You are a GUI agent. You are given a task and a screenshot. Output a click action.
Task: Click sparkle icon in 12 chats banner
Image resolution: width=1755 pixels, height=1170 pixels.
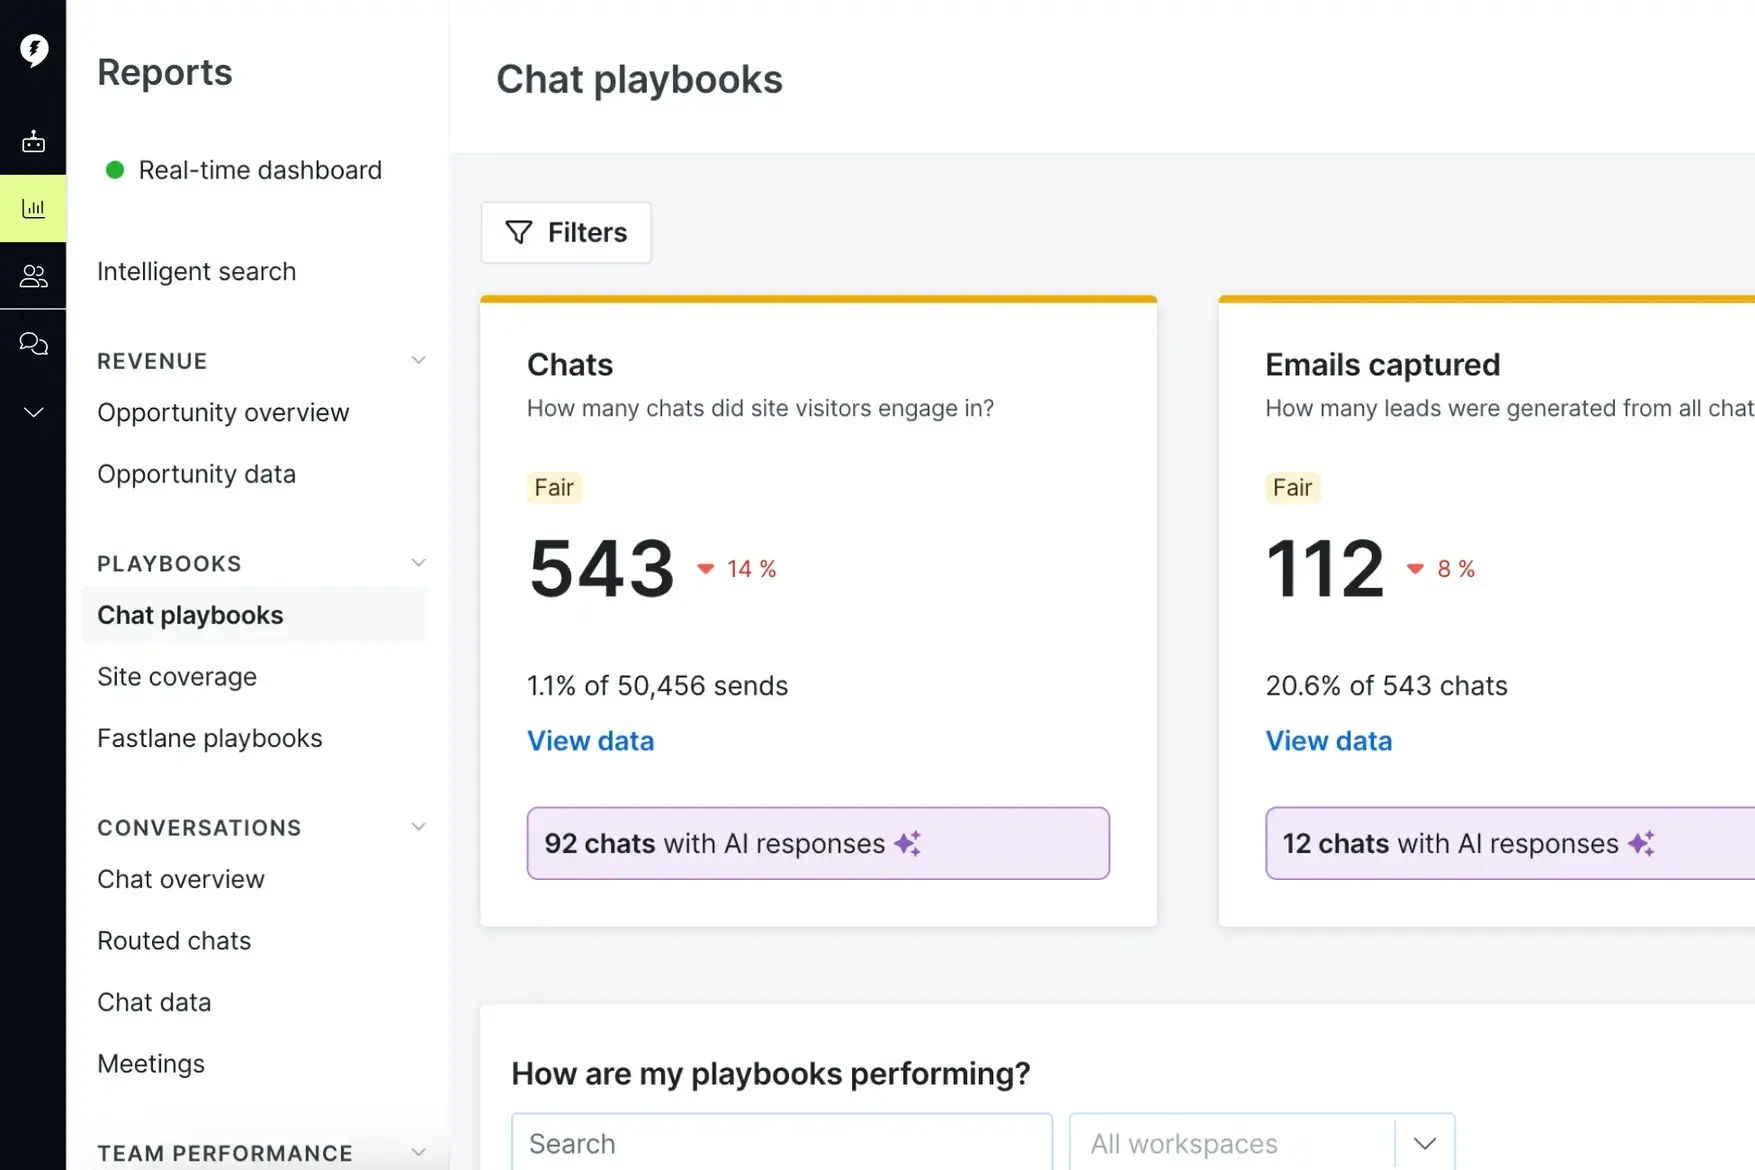[x=1641, y=843]
